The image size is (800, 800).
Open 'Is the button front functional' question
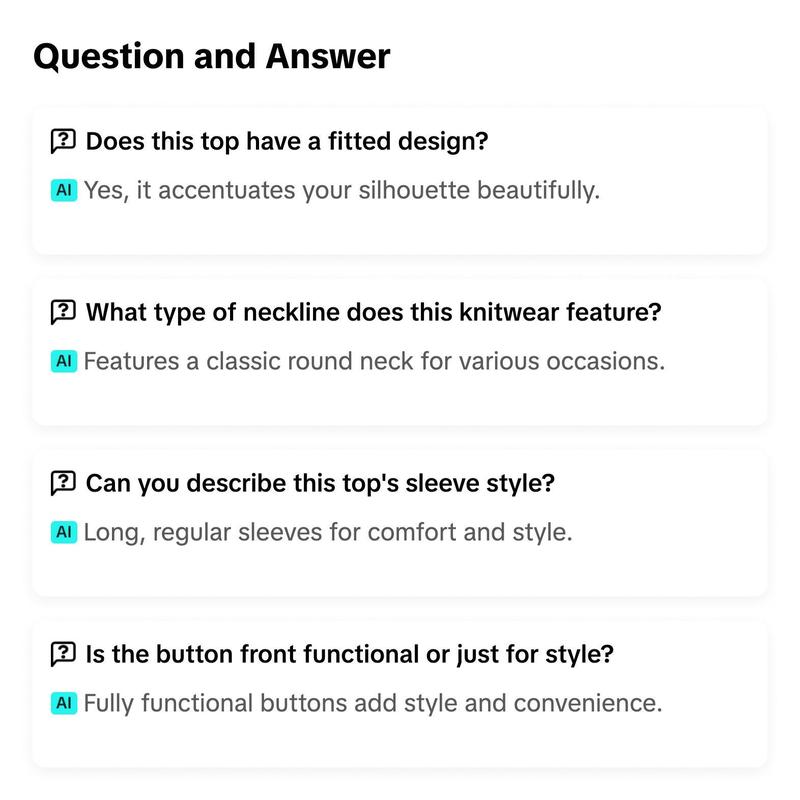[349, 654]
